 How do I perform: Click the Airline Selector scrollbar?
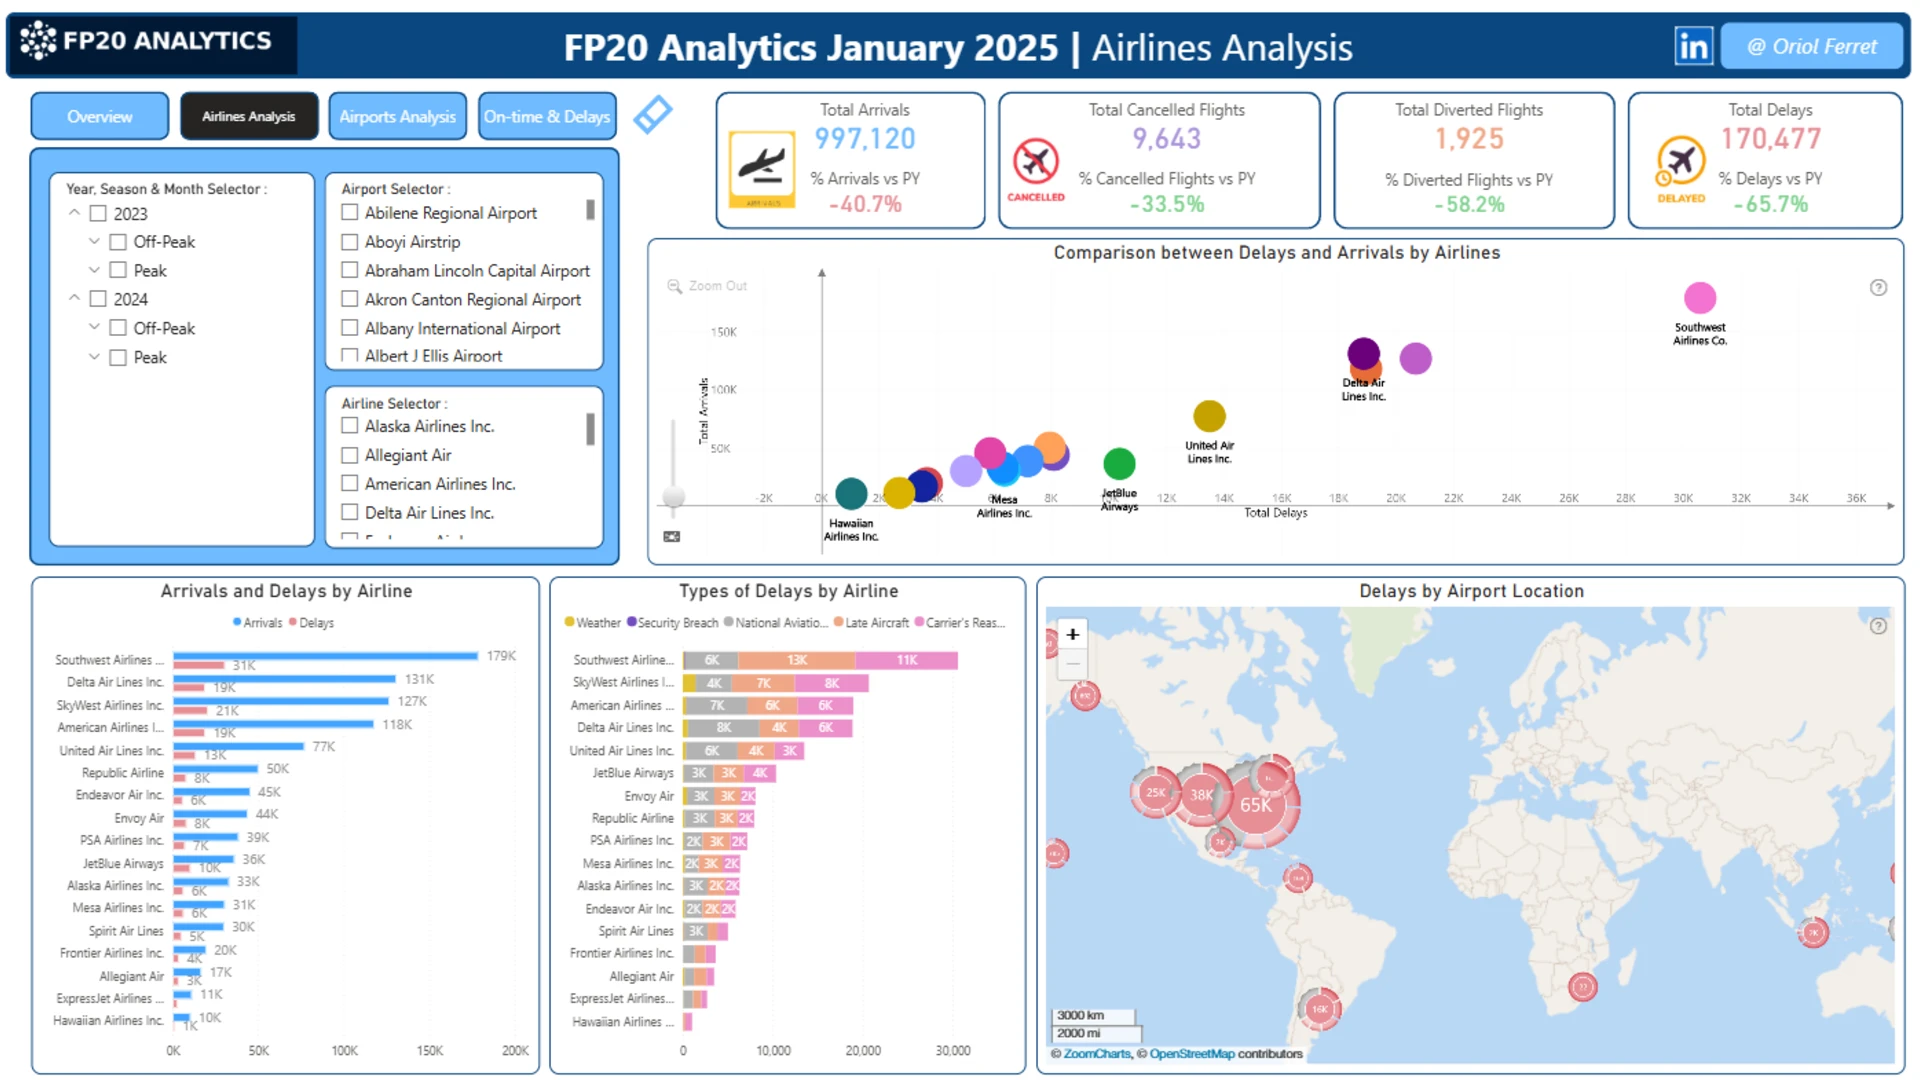click(590, 429)
